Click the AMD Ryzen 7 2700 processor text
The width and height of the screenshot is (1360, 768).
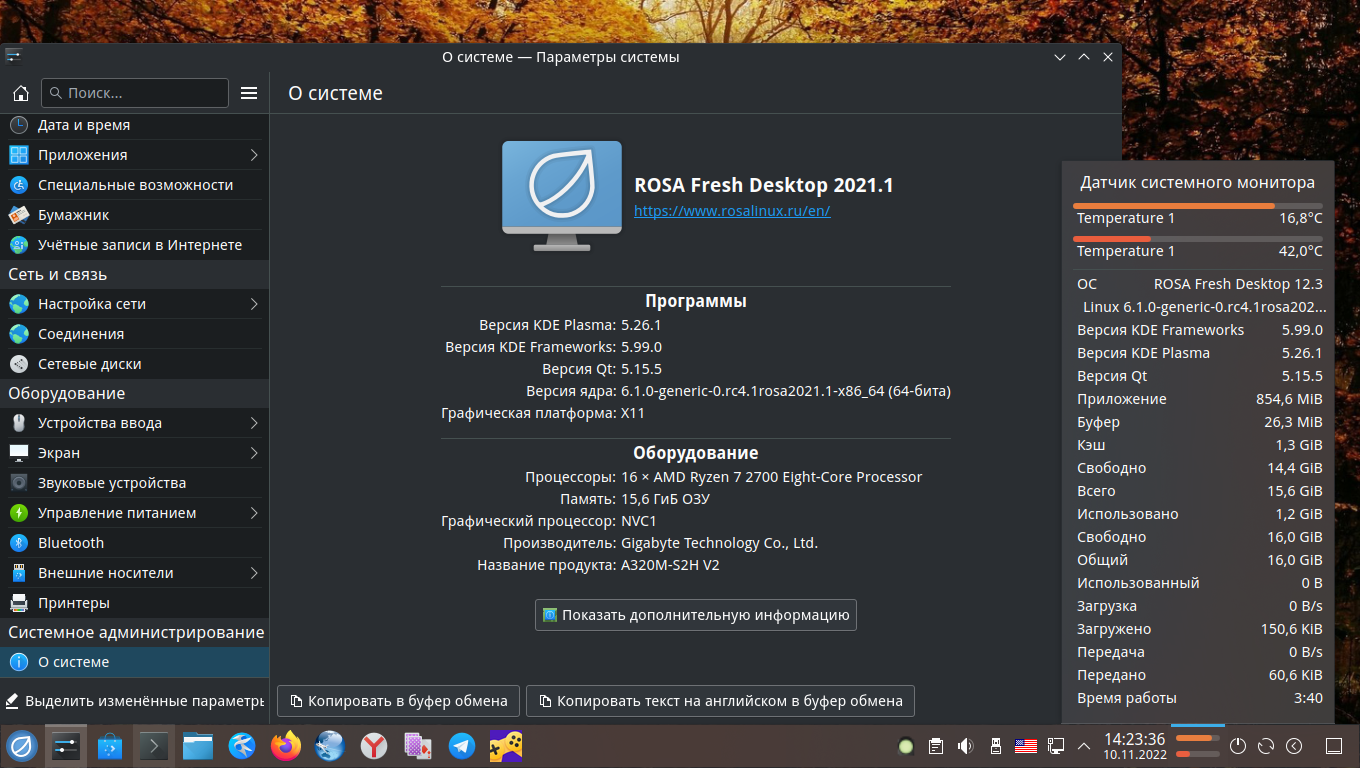pyautogui.click(x=771, y=477)
